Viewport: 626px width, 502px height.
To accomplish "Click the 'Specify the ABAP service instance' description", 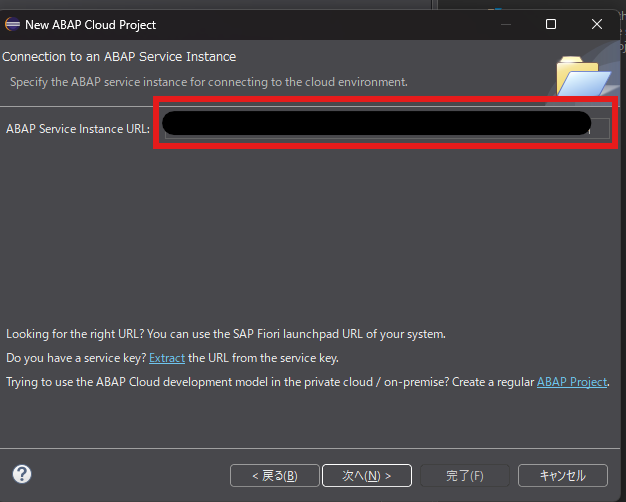I will (208, 82).
